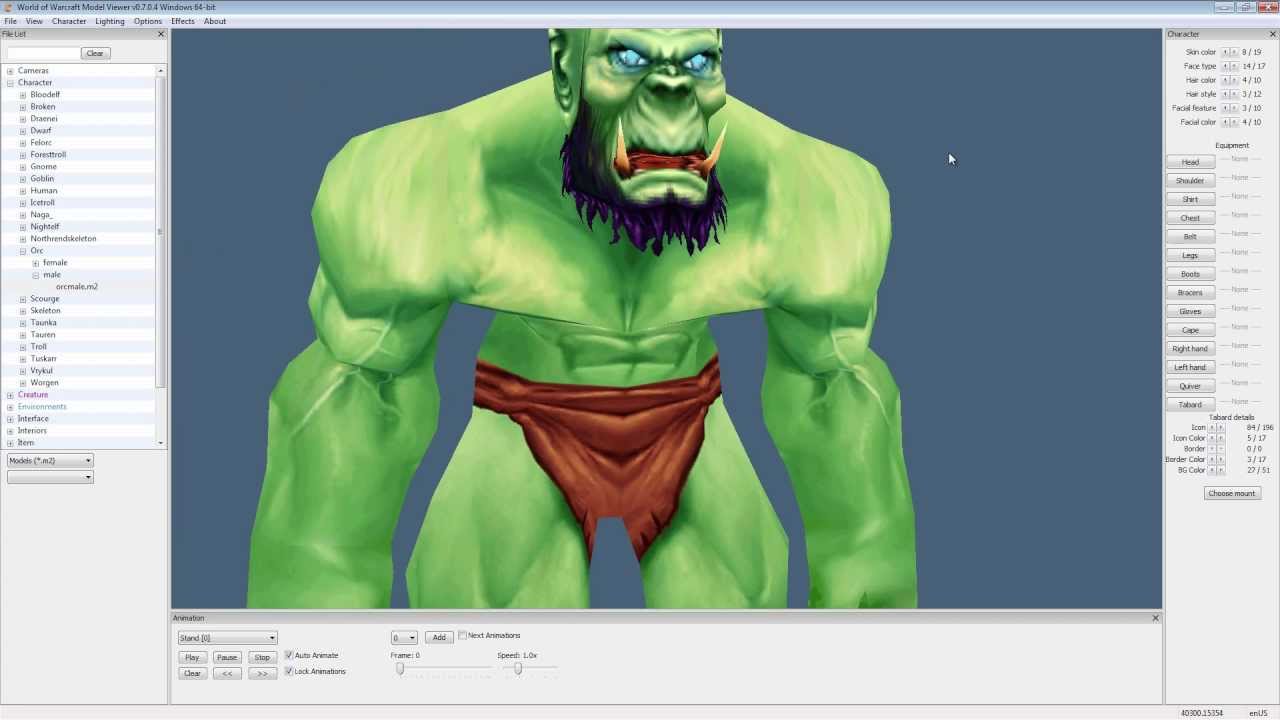Step tabard BG Color to next value
Screen dimensions: 1280x720
1220,470
